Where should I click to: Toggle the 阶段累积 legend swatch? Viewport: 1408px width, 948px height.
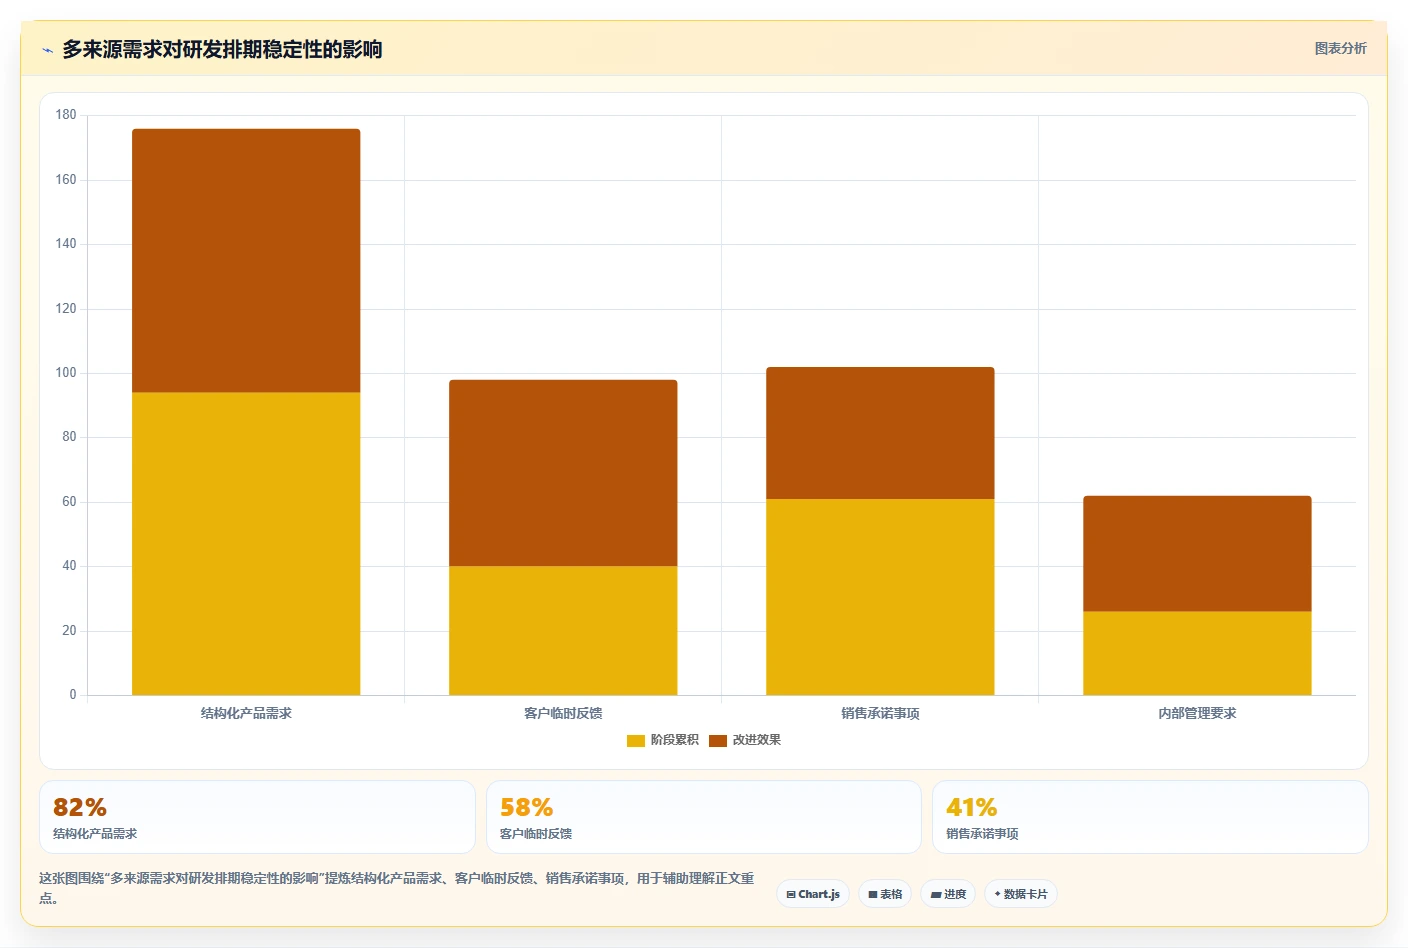point(636,741)
